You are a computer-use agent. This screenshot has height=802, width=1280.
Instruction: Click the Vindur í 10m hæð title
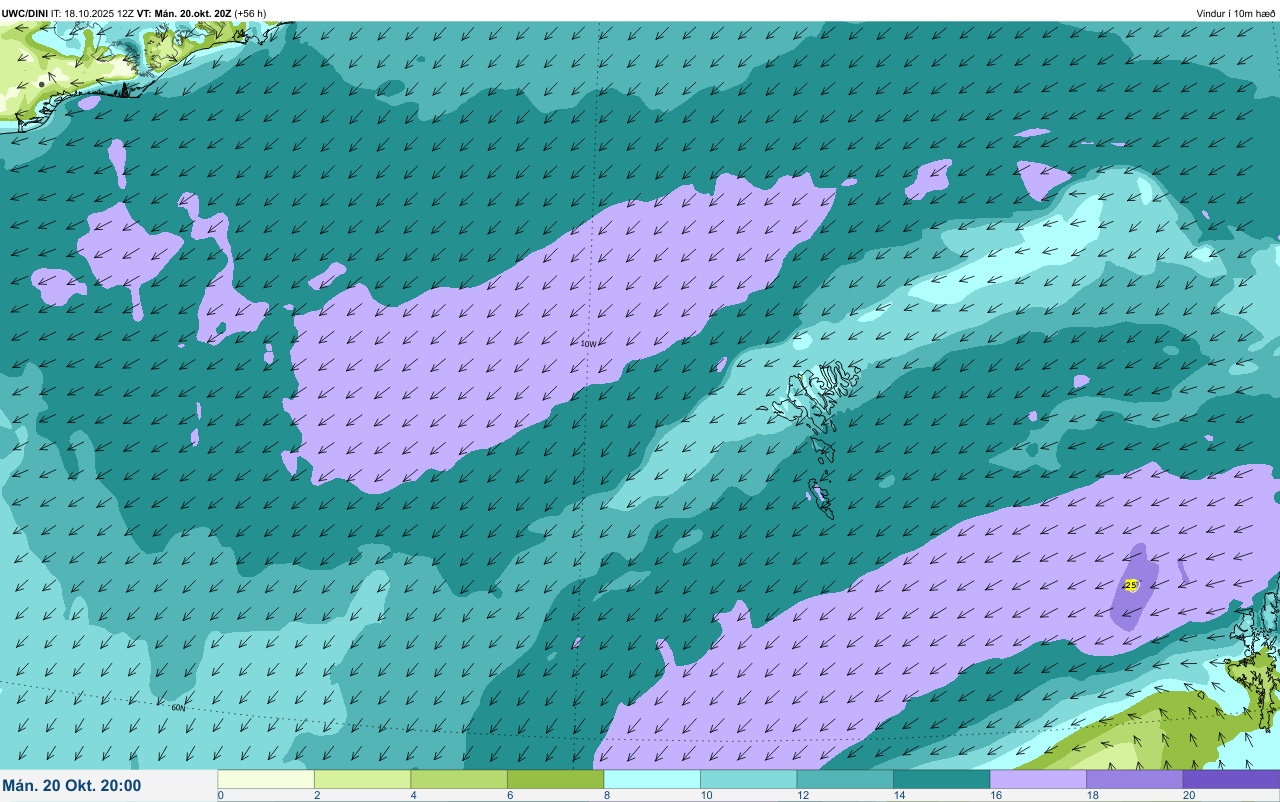tap(1236, 14)
